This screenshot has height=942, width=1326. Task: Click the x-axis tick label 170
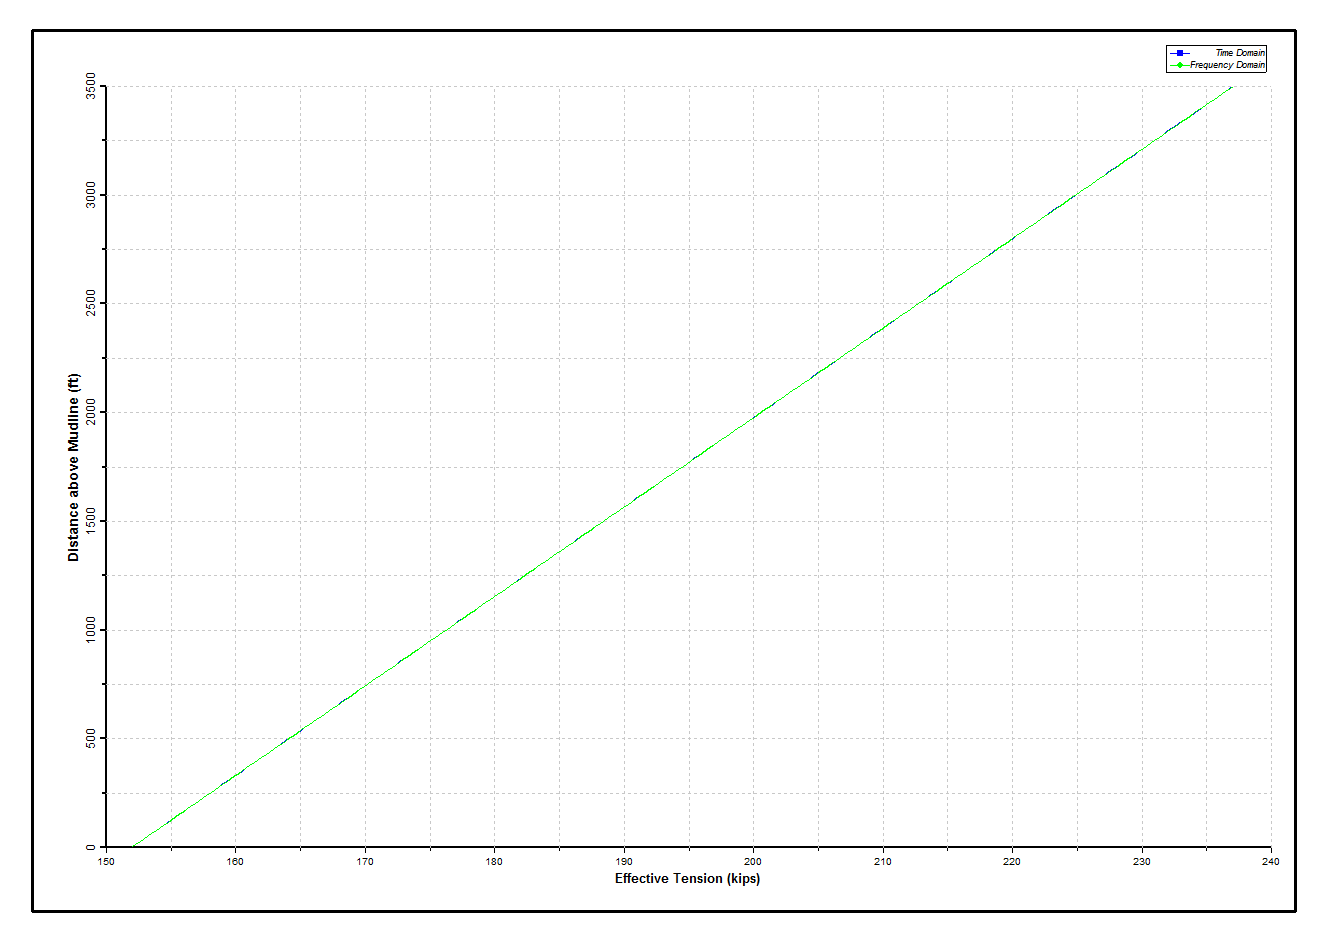pyautogui.click(x=365, y=861)
